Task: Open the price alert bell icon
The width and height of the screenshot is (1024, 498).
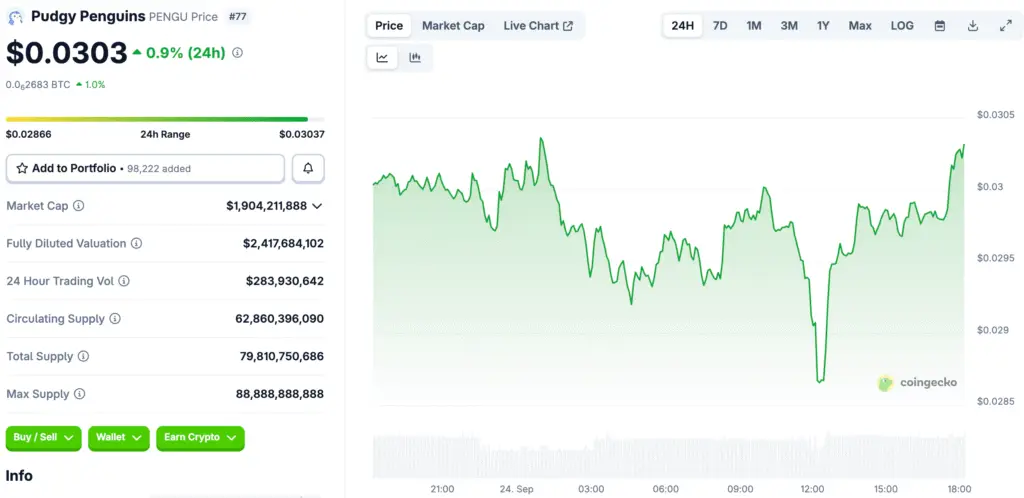Action: pos(308,168)
